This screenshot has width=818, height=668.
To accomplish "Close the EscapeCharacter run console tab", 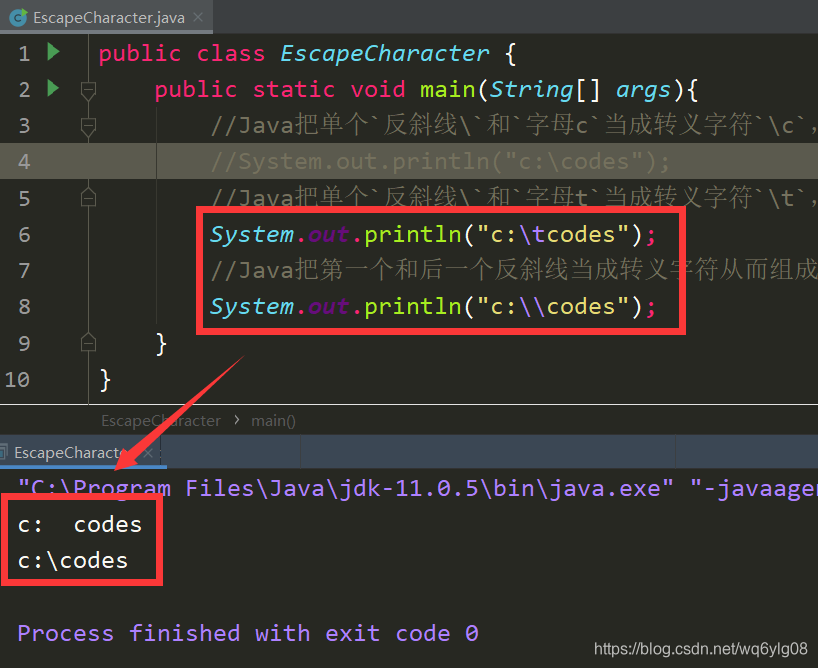I will pos(148,452).
